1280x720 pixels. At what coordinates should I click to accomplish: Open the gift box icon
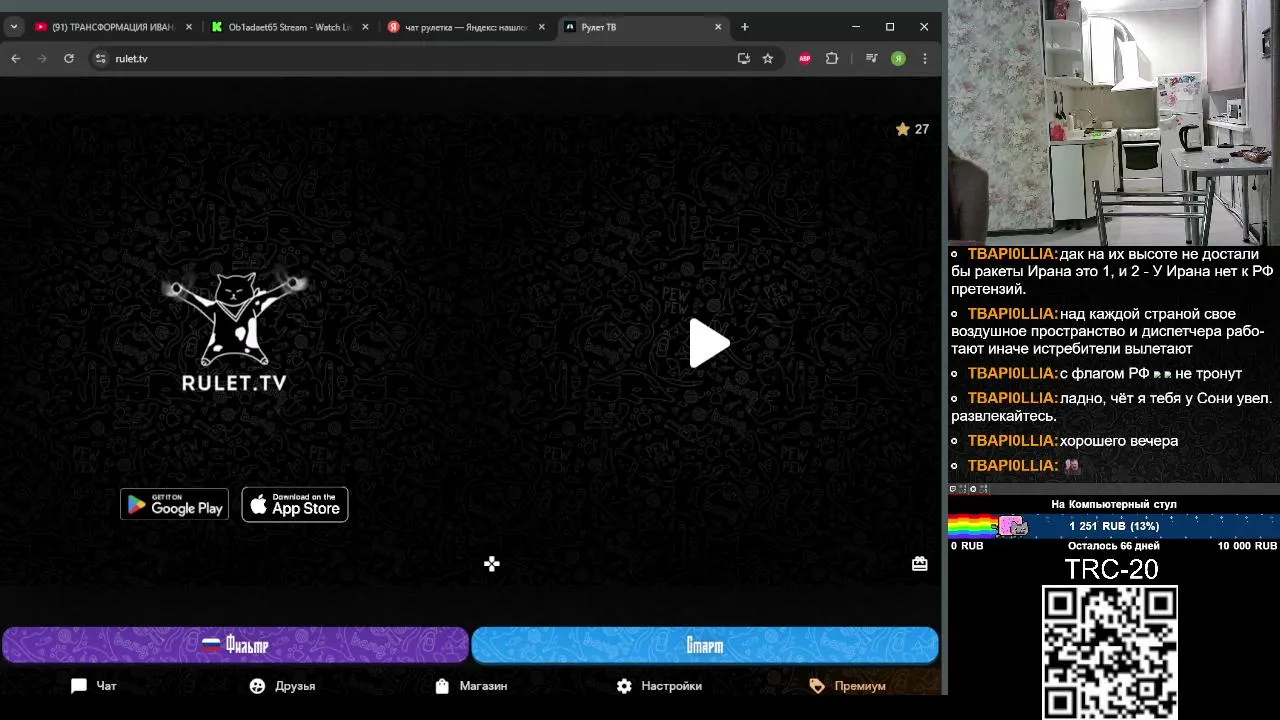[x=920, y=564]
